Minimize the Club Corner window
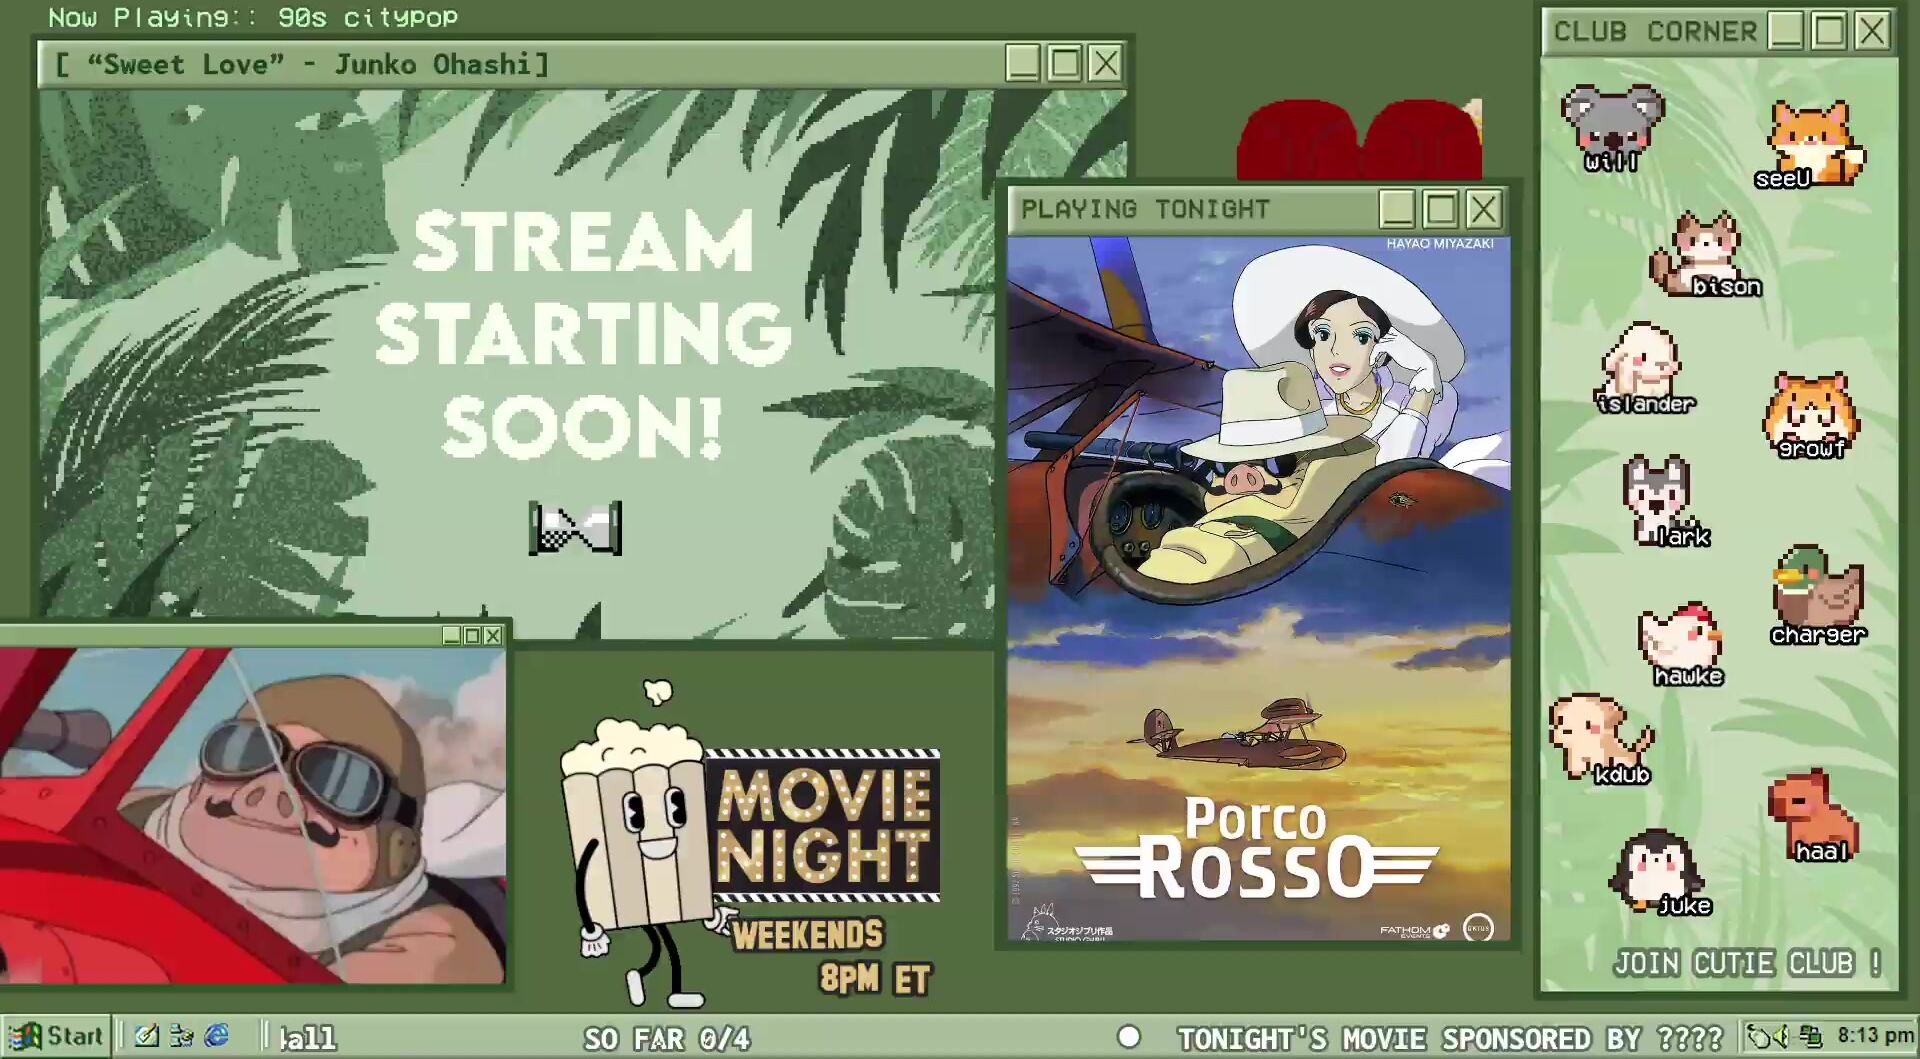Image resolution: width=1920 pixels, height=1059 pixels. click(1785, 31)
